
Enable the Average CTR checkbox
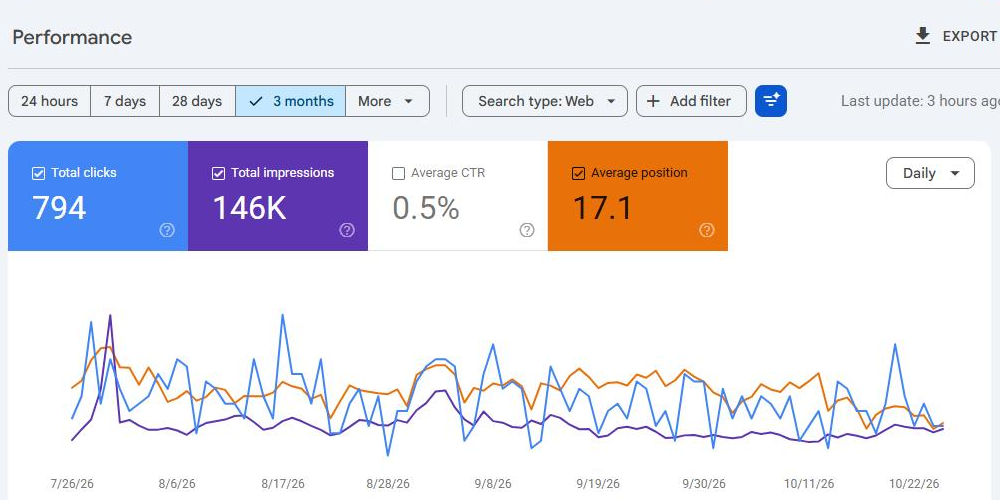399,173
